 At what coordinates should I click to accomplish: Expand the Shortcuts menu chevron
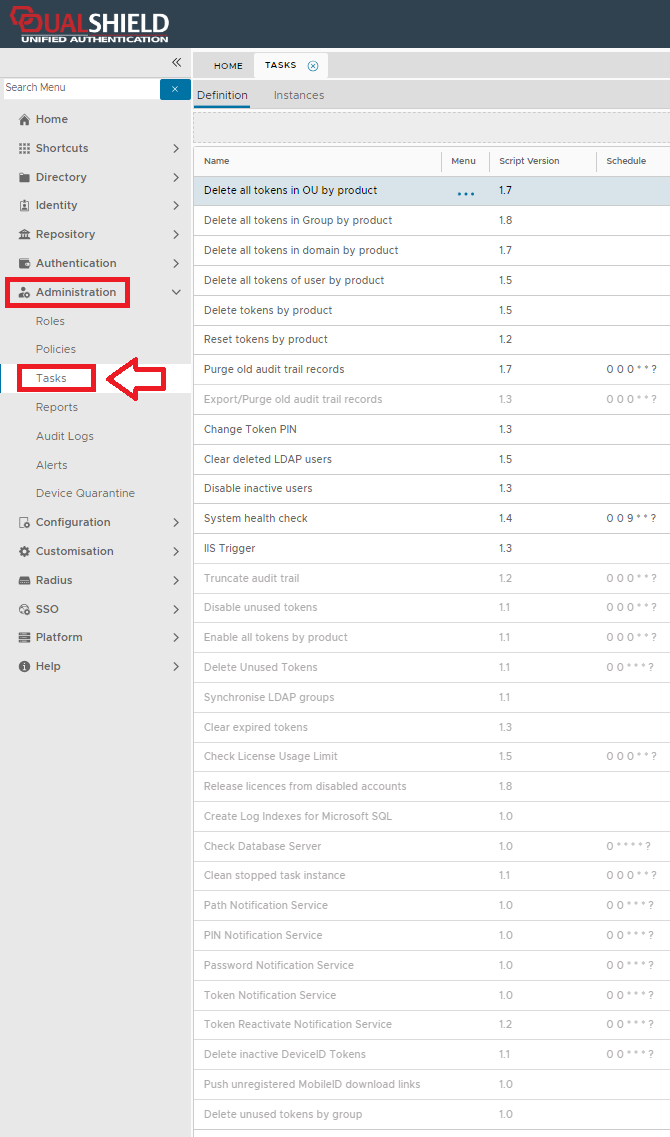(175, 148)
